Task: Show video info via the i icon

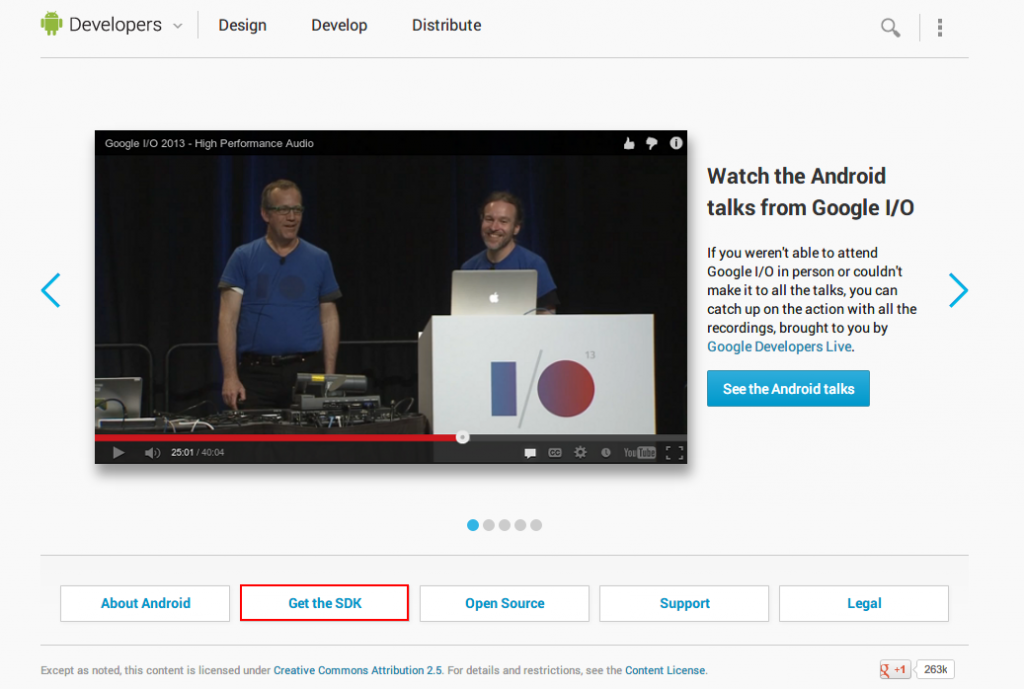Action: point(676,143)
